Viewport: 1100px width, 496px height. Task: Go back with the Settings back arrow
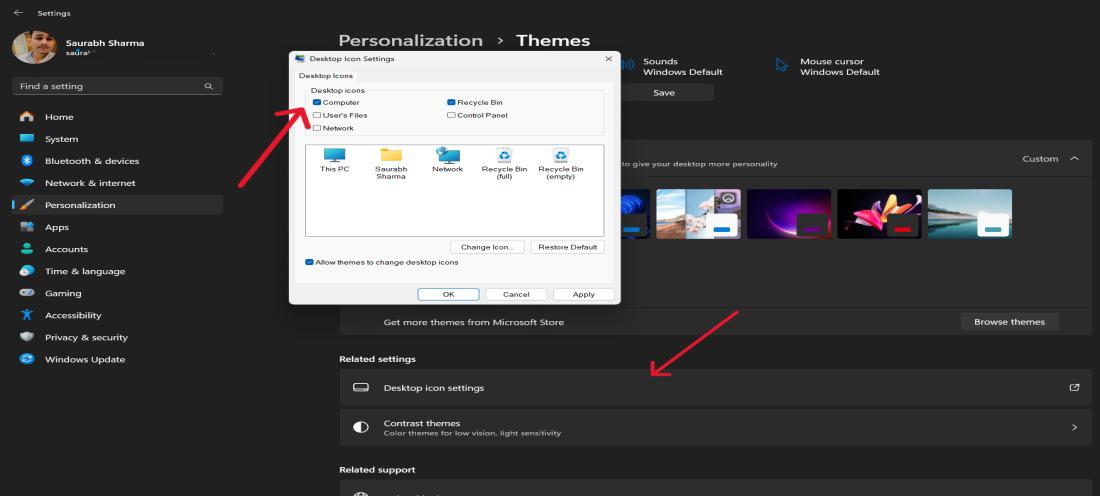tap(18, 13)
